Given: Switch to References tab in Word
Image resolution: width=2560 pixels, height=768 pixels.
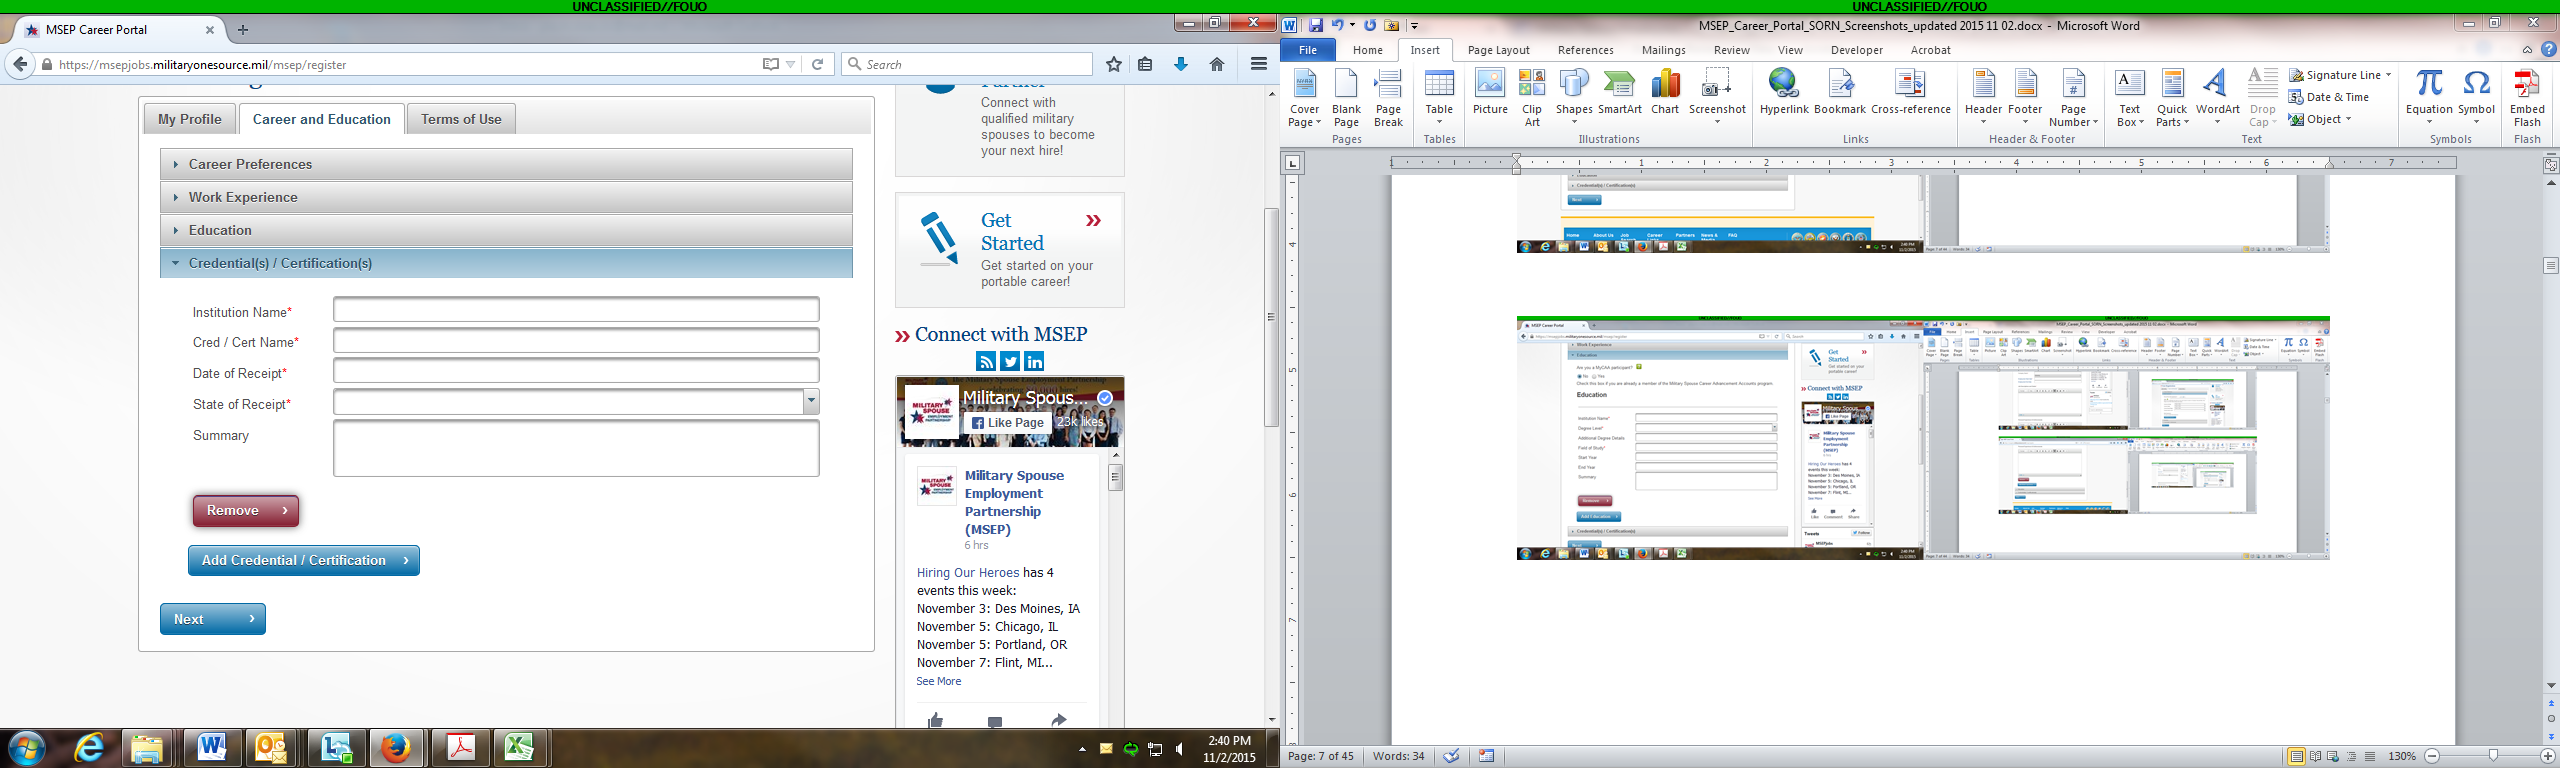Looking at the screenshot, I should [x=1586, y=50].
